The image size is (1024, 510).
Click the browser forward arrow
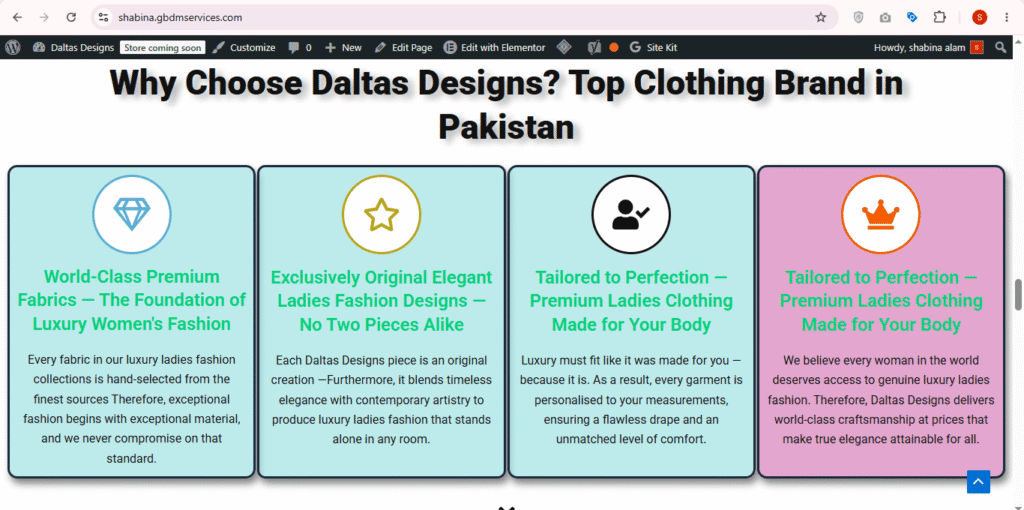click(x=44, y=18)
